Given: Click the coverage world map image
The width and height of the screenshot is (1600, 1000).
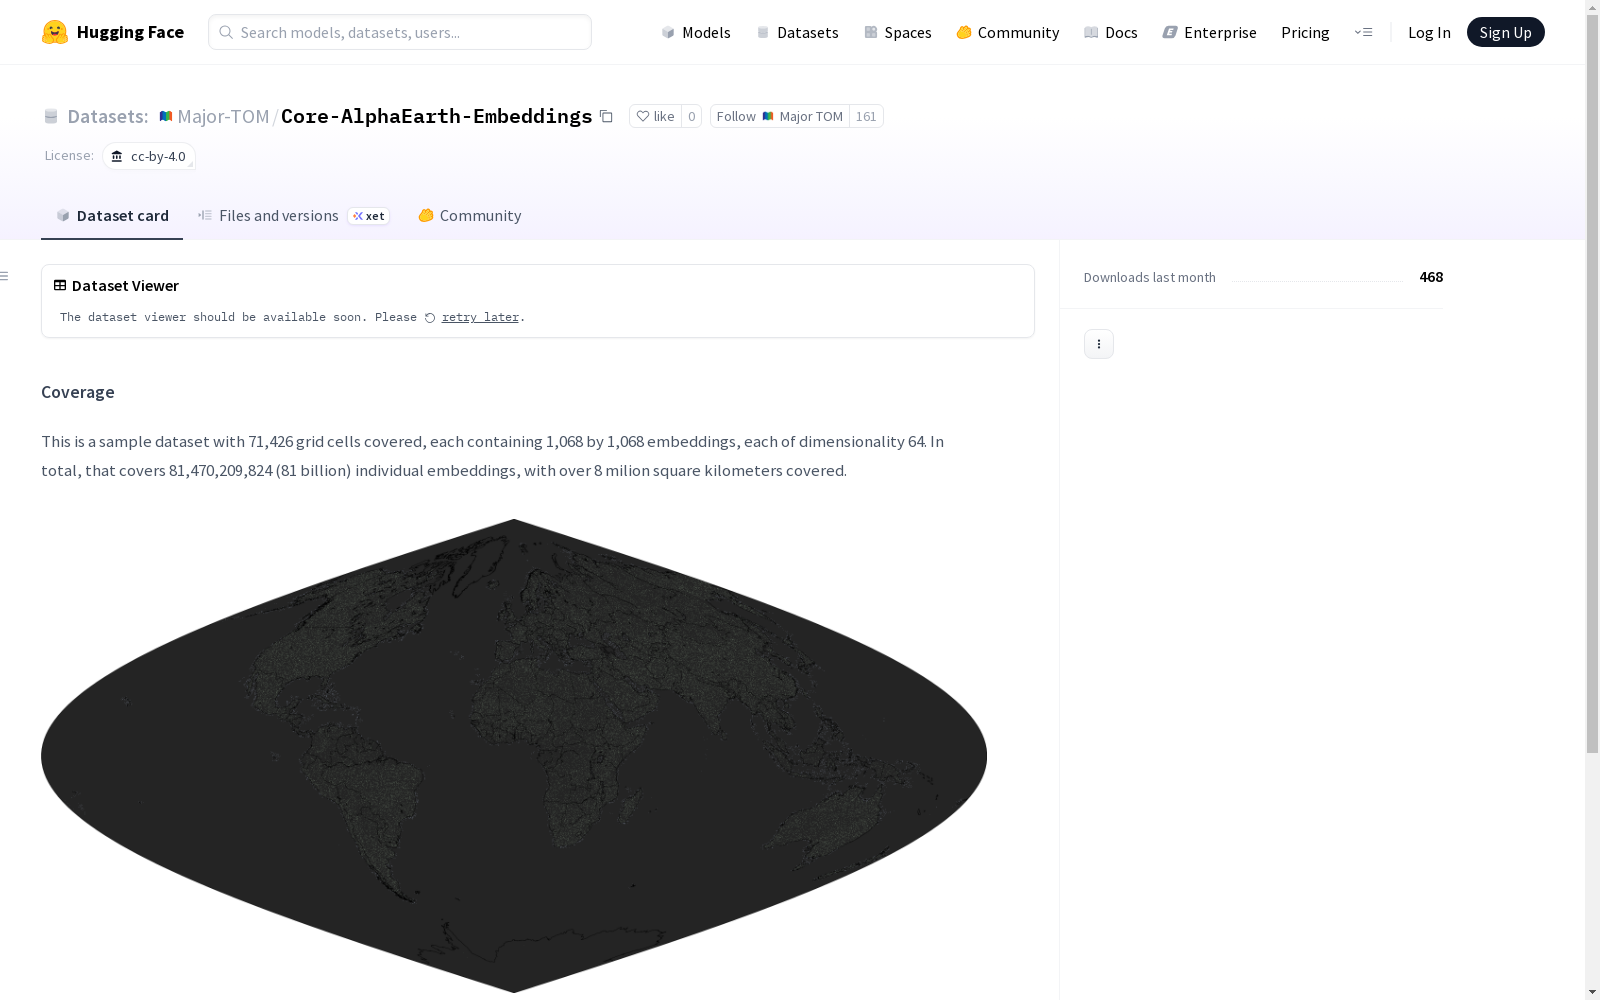Looking at the screenshot, I should (x=514, y=755).
